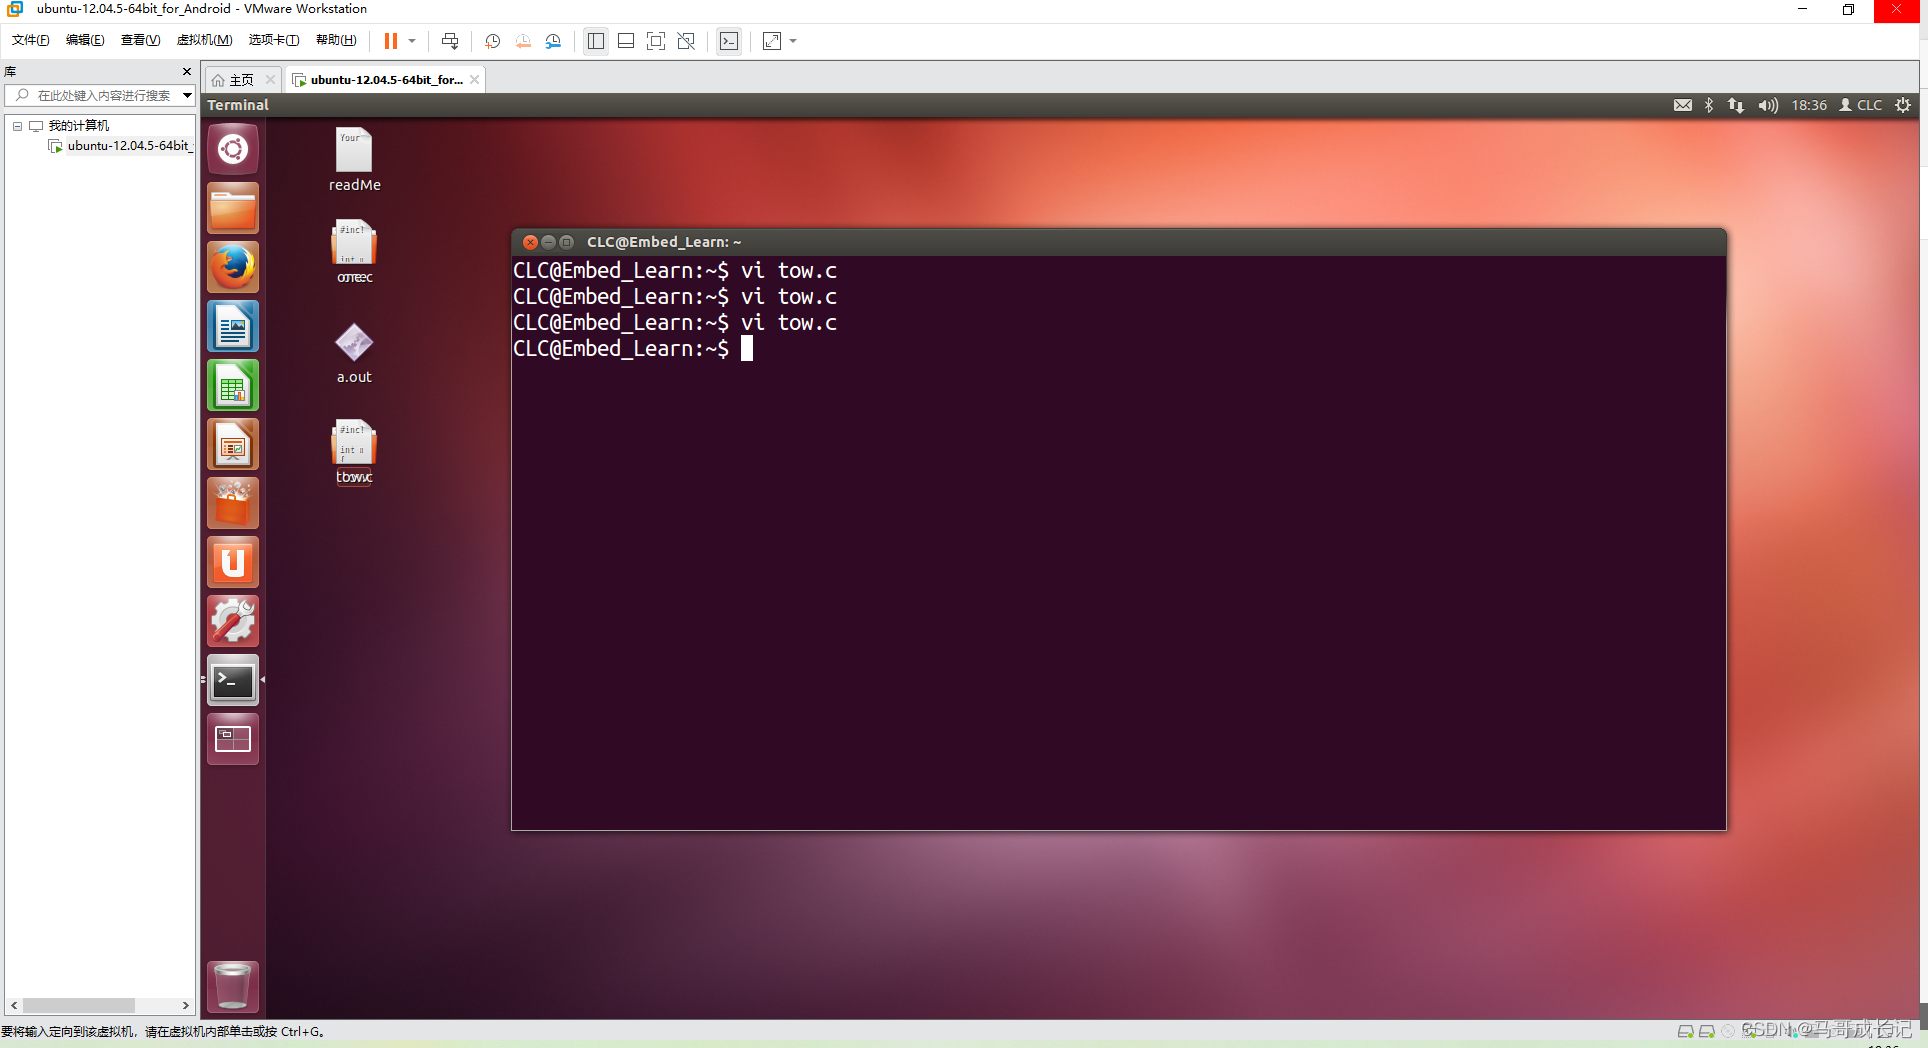1928x1048 pixels.
Task: Open the Bluetooth indicator menu
Action: 1709,105
